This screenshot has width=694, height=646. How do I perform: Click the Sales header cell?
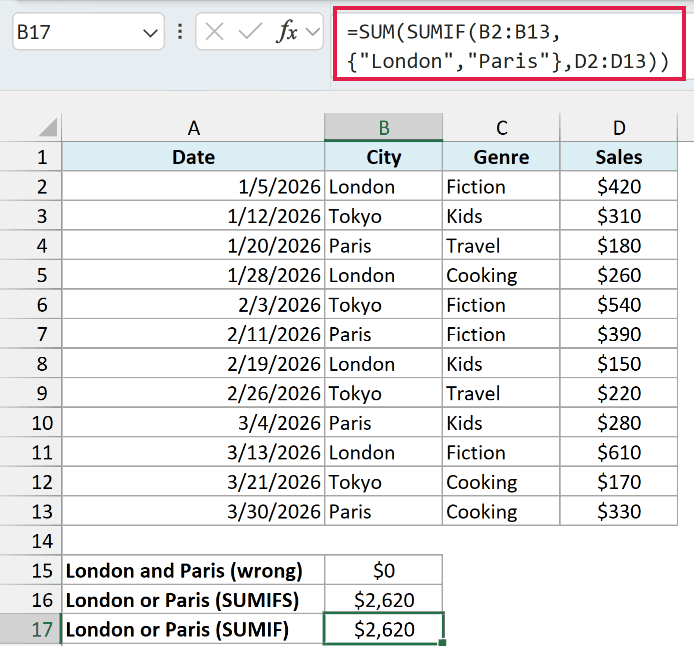tap(619, 157)
